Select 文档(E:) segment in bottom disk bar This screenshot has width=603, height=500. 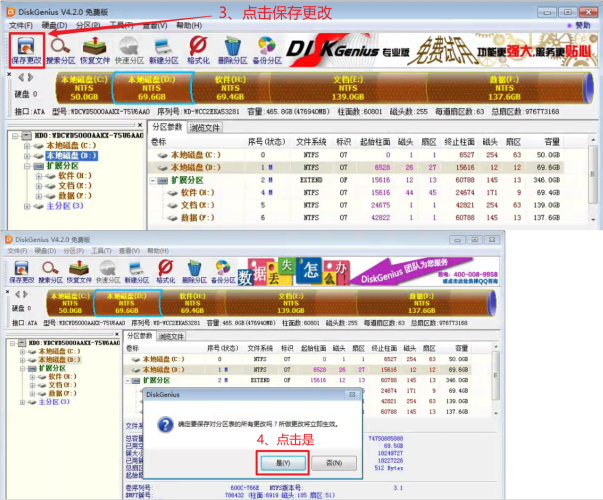(x=291, y=303)
